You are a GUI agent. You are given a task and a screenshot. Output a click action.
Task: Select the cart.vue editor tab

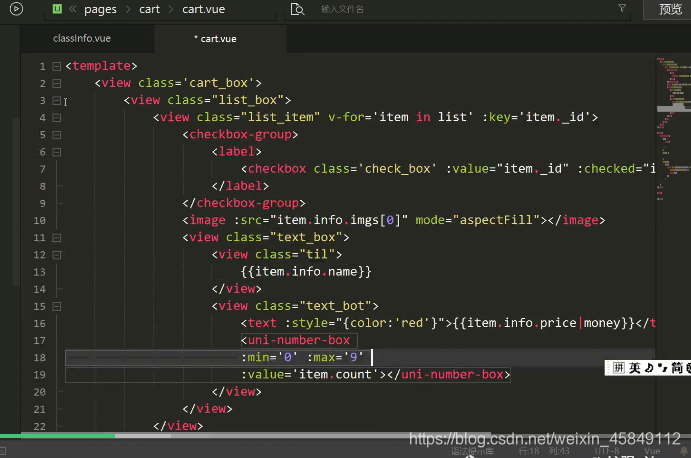click(219, 39)
